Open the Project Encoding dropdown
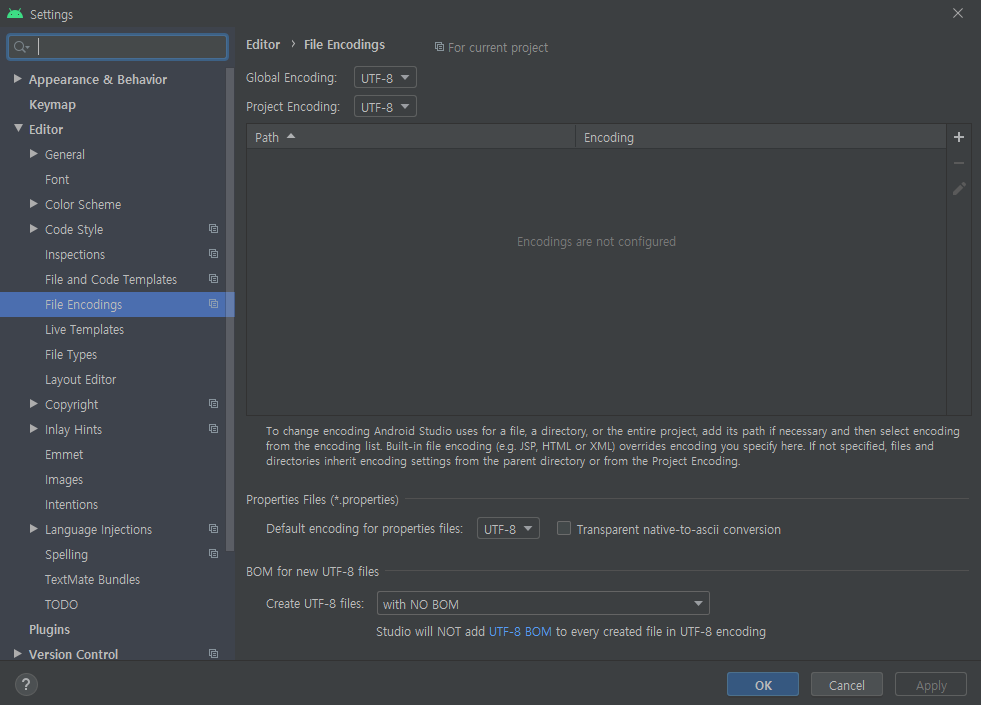The image size is (981, 705). [385, 106]
